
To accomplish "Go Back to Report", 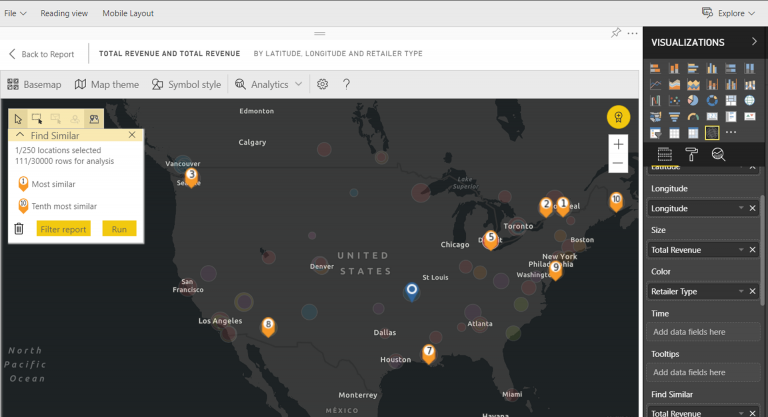I will click(42, 54).
